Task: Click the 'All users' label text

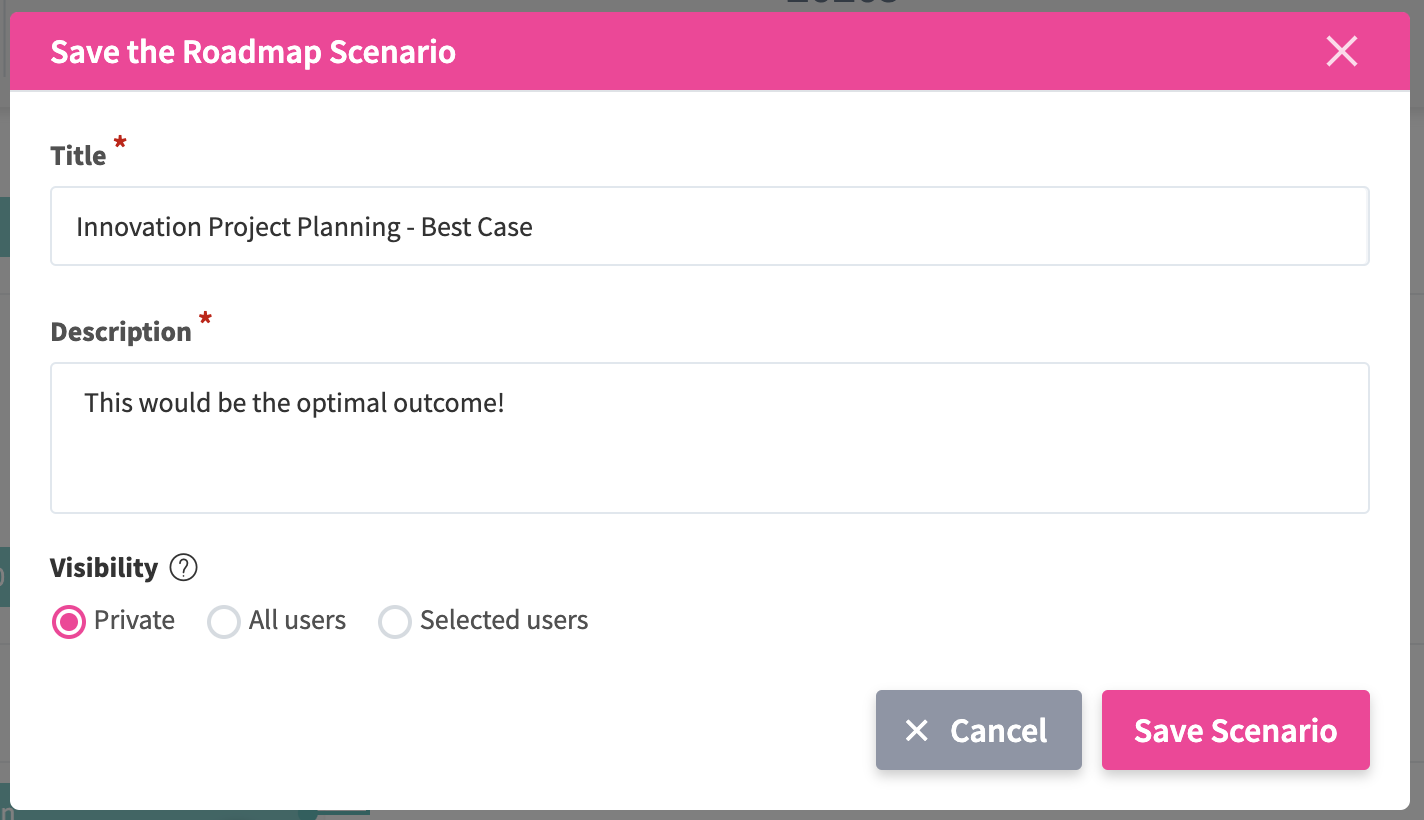Action: (x=297, y=620)
